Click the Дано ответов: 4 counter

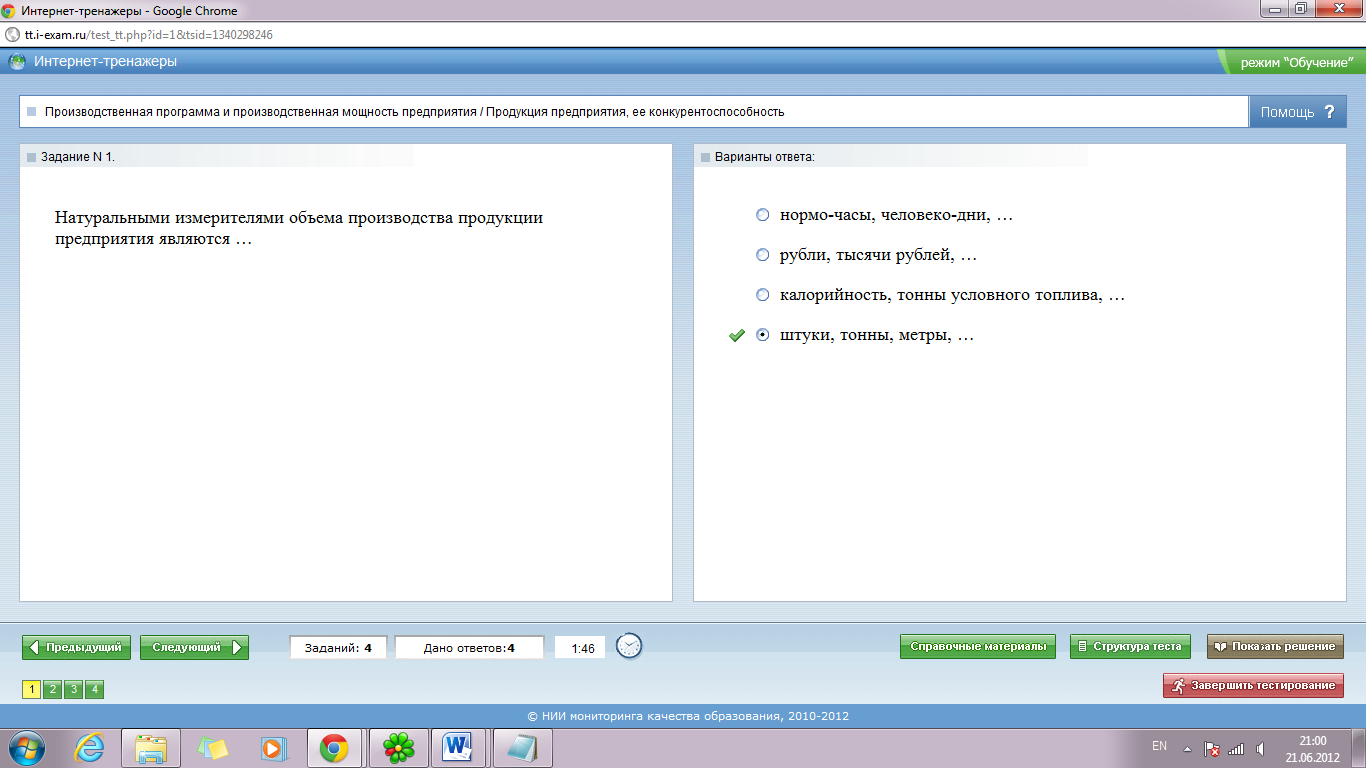coord(469,648)
